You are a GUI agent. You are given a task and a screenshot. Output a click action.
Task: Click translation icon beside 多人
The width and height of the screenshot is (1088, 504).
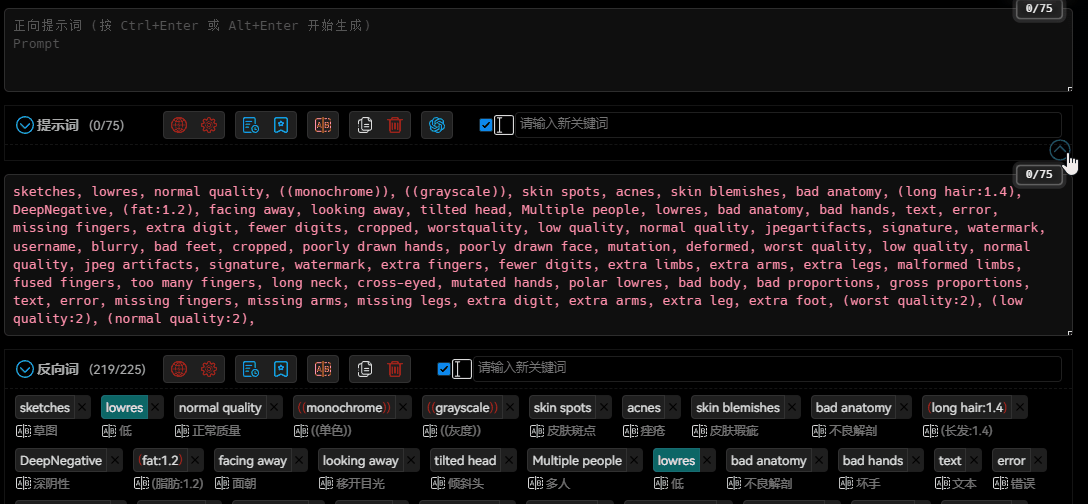(x=534, y=484)
